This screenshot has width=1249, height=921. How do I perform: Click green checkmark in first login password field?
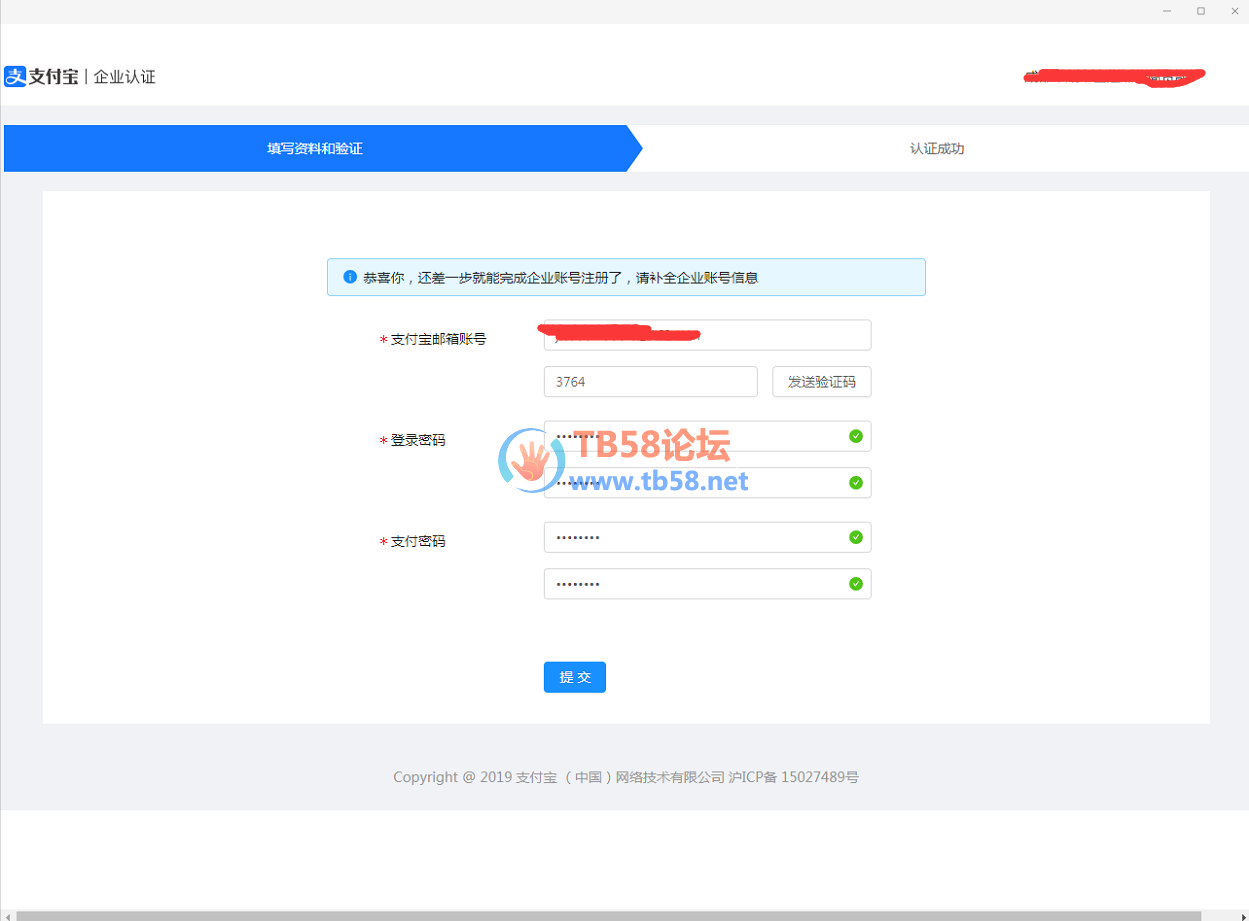pos(855,436)
